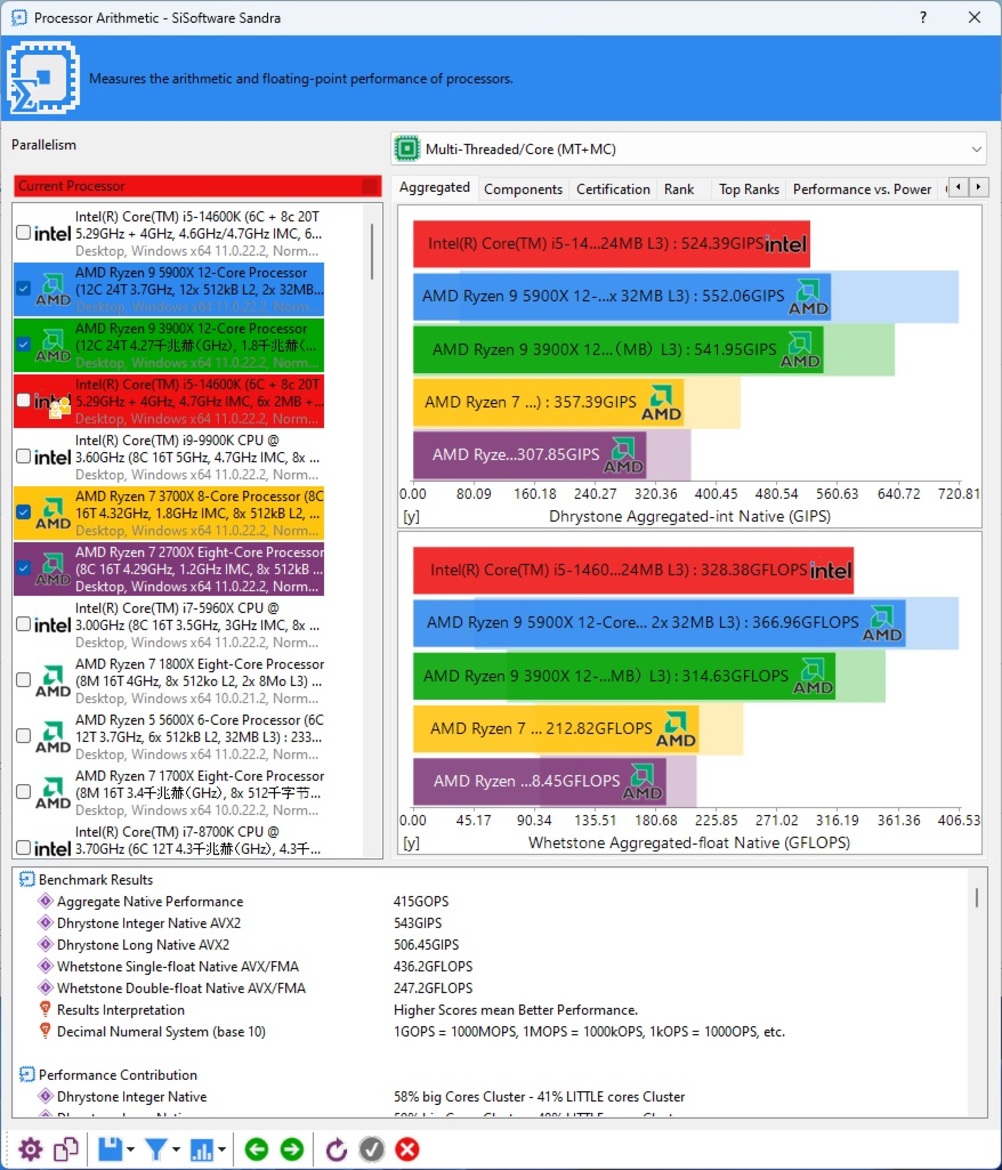
Task: Uncheck the AMD Ryzen 9 3900X processor
Action: [23, 344]
